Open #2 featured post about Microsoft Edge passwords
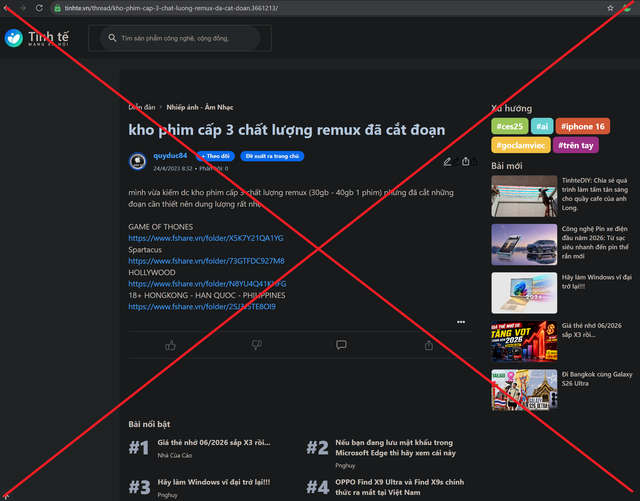The image size is (640, 501). (396, 448)
